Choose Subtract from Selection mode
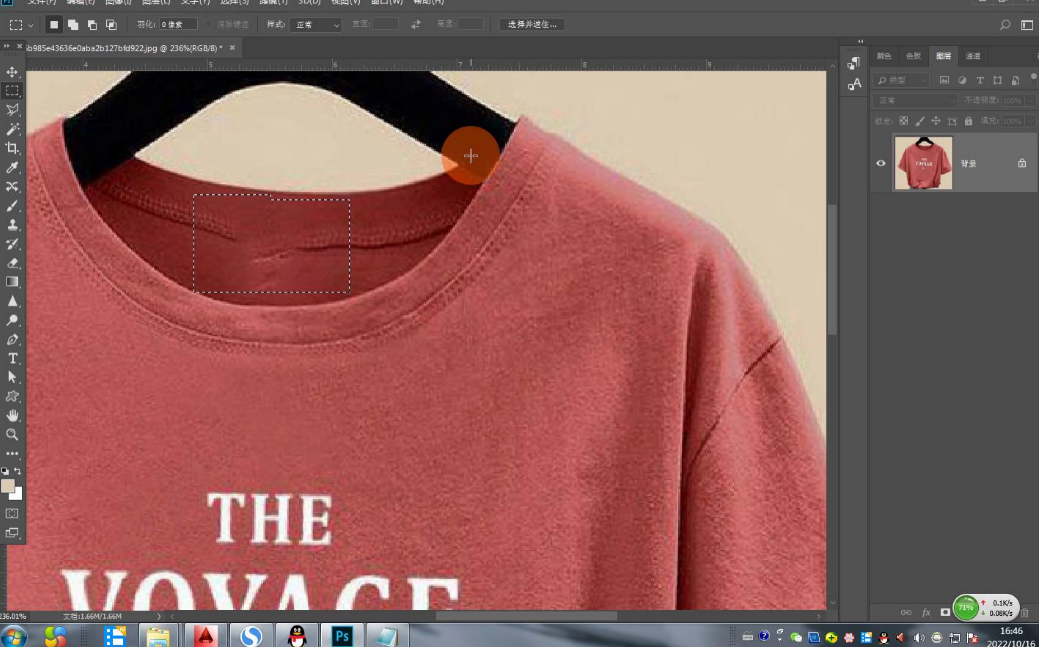The image size is (1039, 647). 92,25
